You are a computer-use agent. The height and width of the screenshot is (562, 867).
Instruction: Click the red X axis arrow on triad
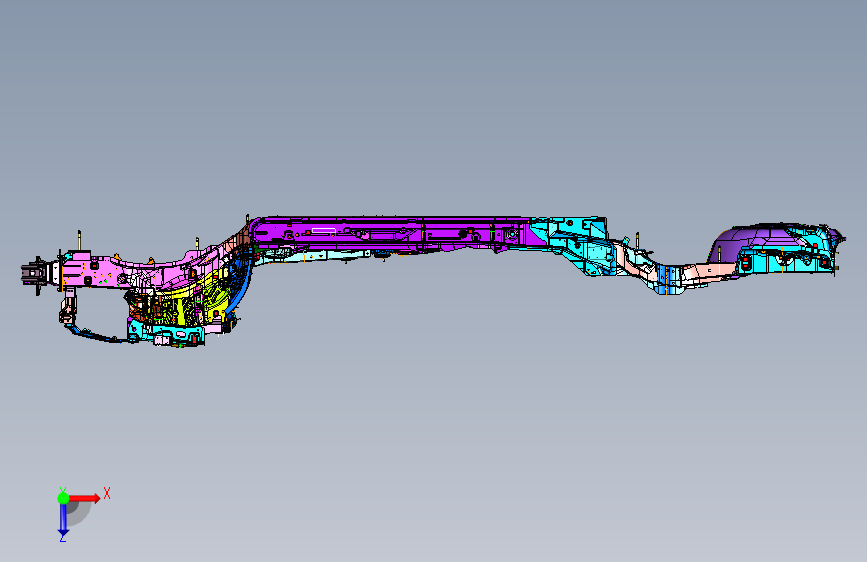[x=84, y=498]
